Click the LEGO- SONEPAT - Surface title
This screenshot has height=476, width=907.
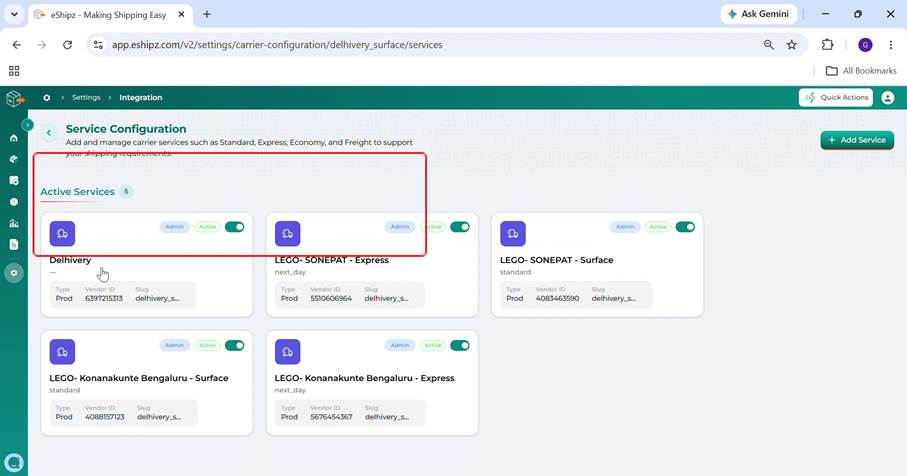(556, 260)
